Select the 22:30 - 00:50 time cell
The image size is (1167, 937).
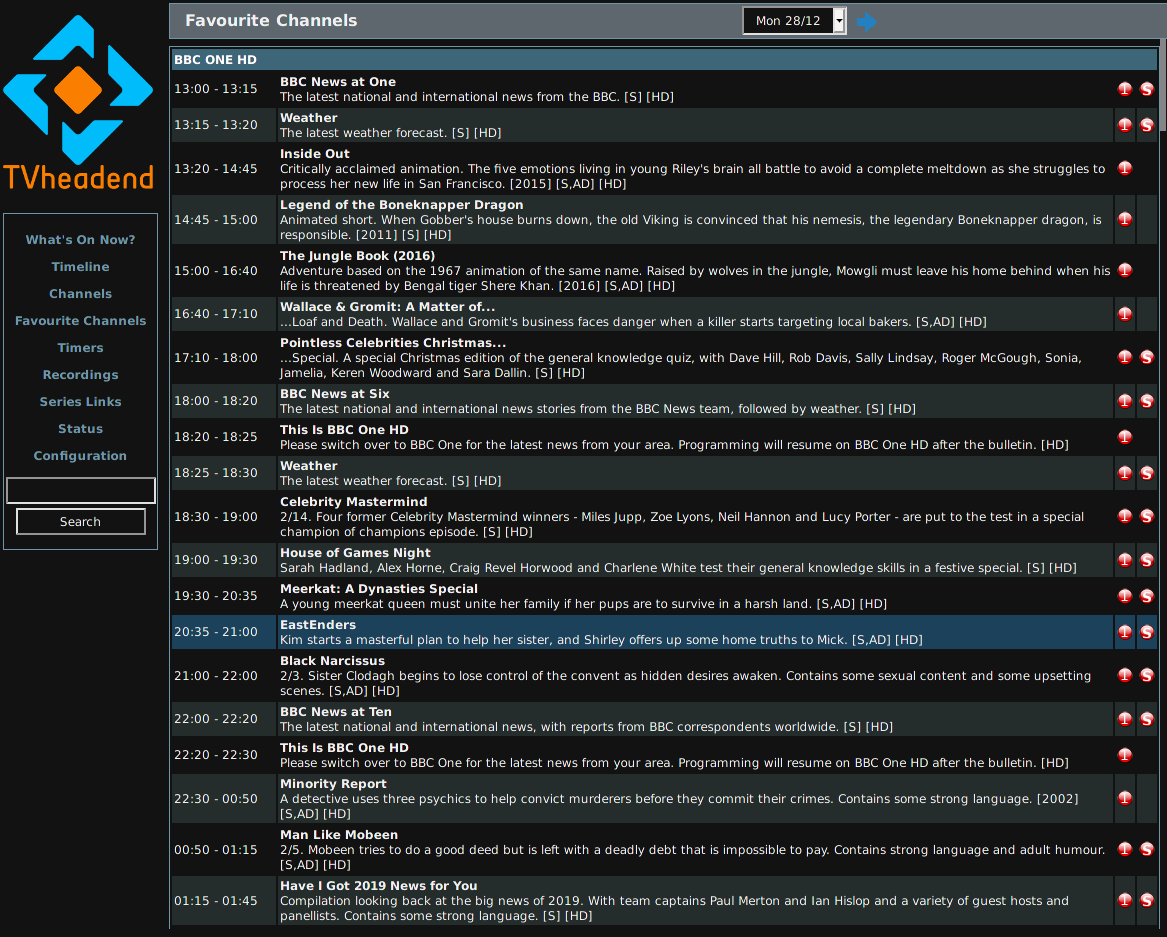tap(223, 799)
